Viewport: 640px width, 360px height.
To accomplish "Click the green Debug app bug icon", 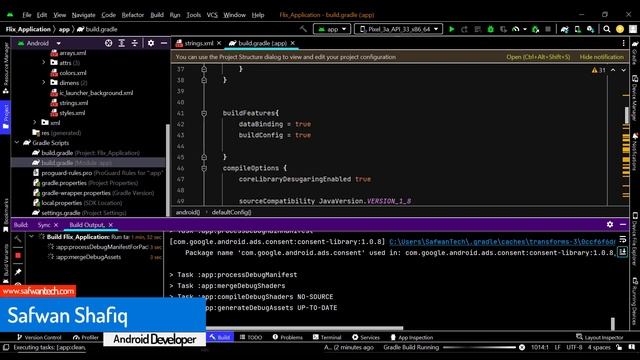I will 491,29.
